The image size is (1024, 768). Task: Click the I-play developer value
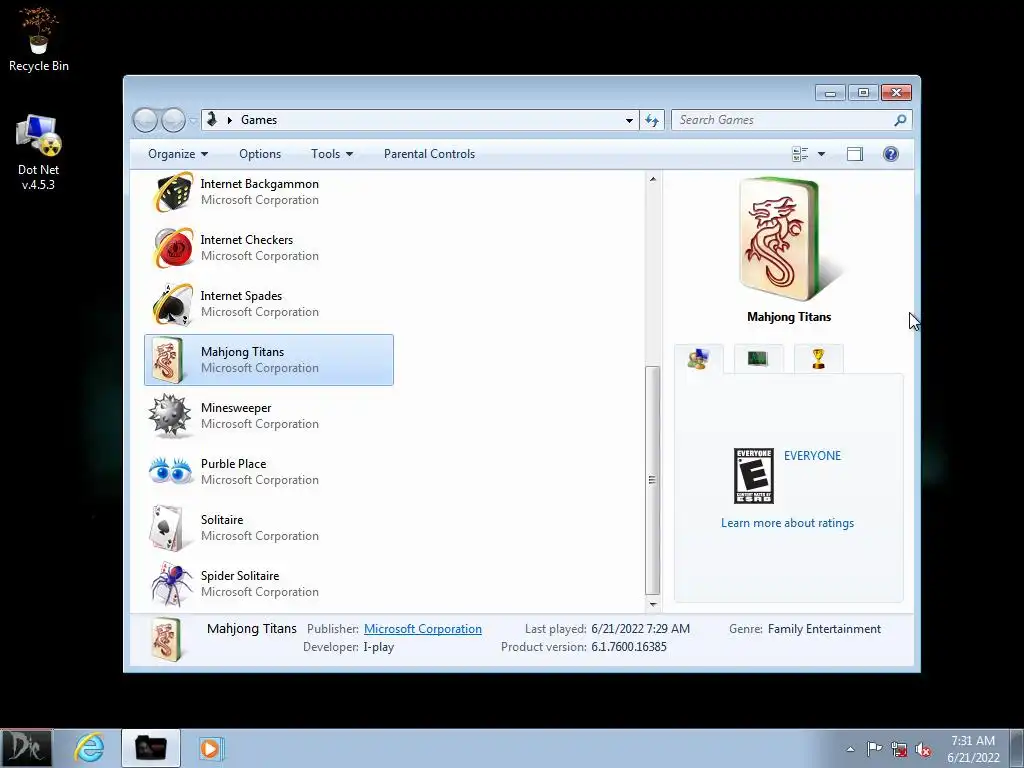coord(379,647)
